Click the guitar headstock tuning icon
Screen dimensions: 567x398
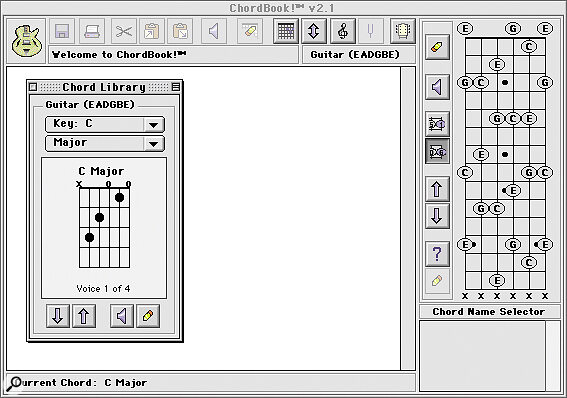(x=403, y=31)
